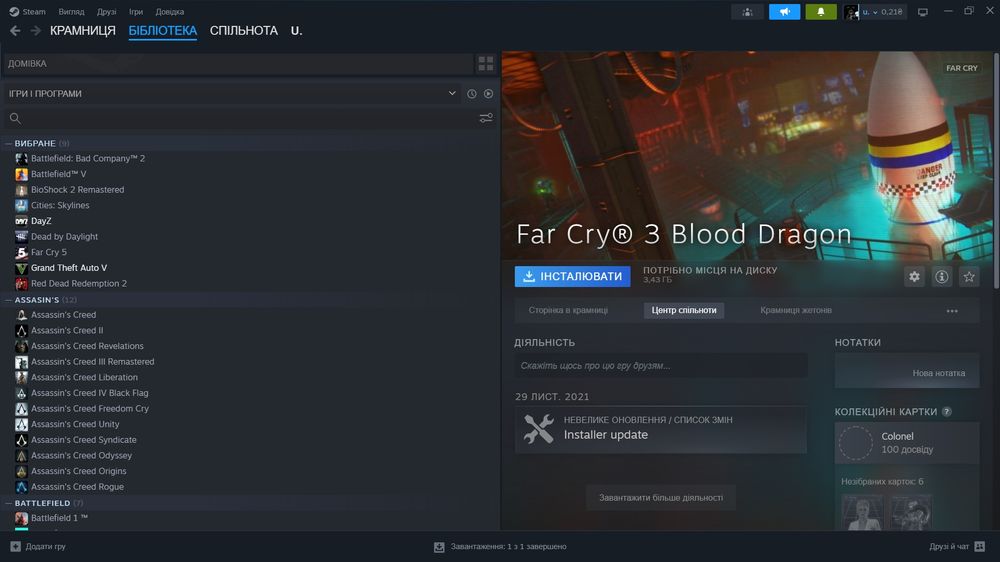Click the FAR CRY tag on the banner

pos(962,68)
